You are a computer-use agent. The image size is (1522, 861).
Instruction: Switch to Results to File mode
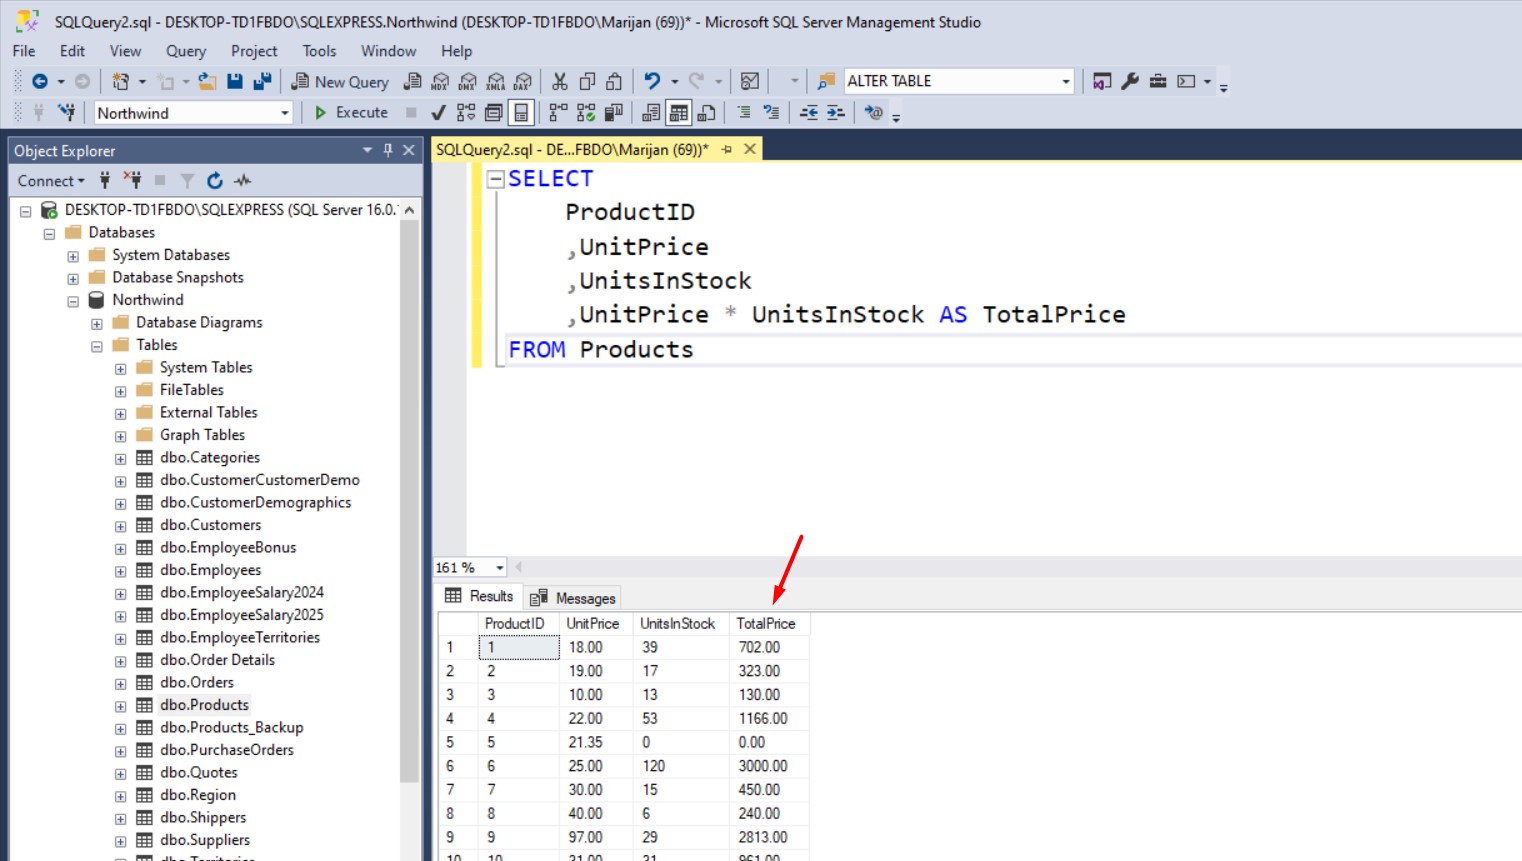pyautogui.click(x=707, y=113)
